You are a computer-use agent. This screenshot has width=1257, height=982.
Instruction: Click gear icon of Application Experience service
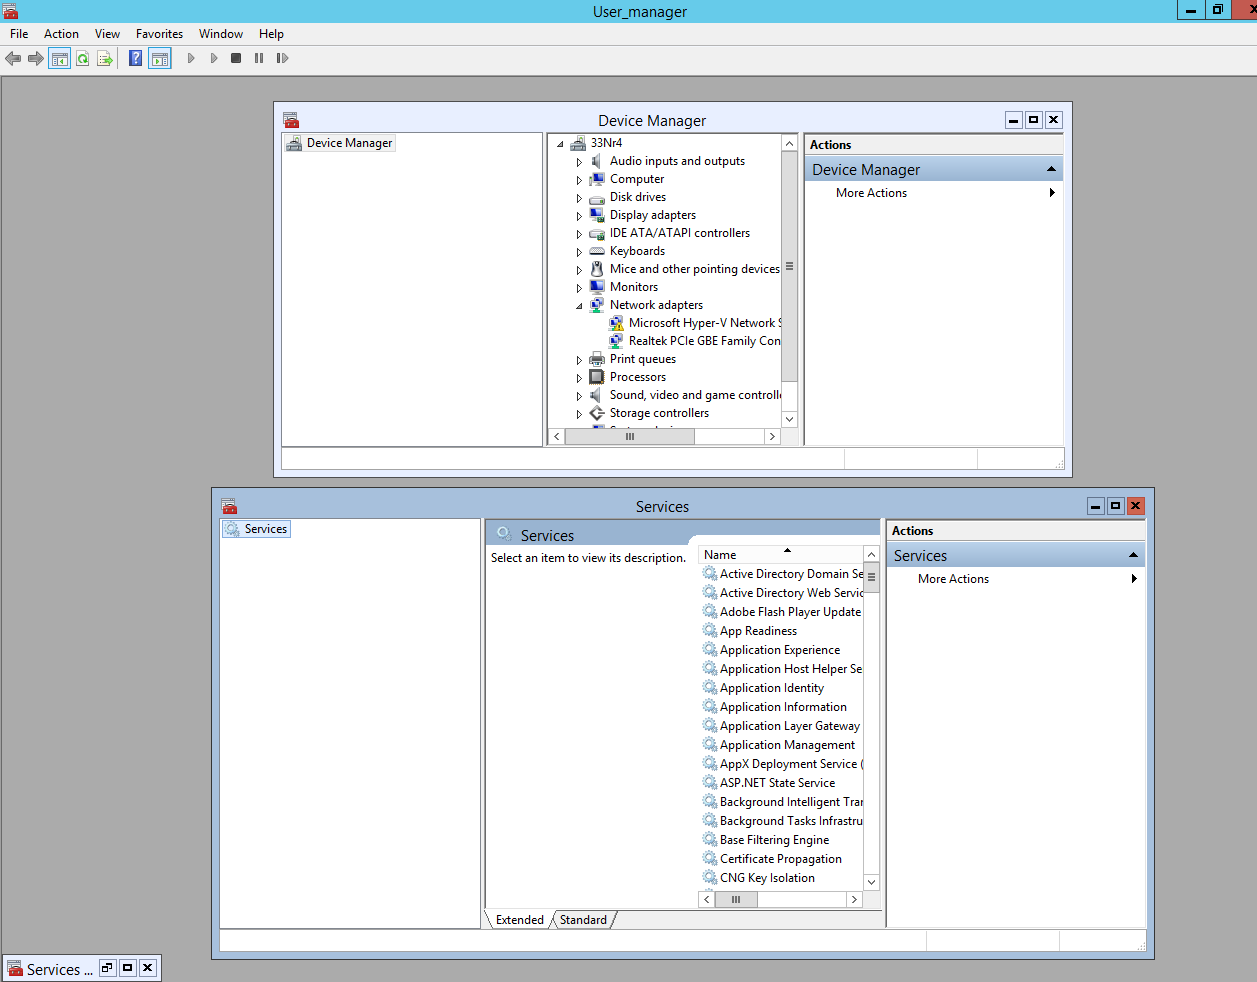click(710, 649)
